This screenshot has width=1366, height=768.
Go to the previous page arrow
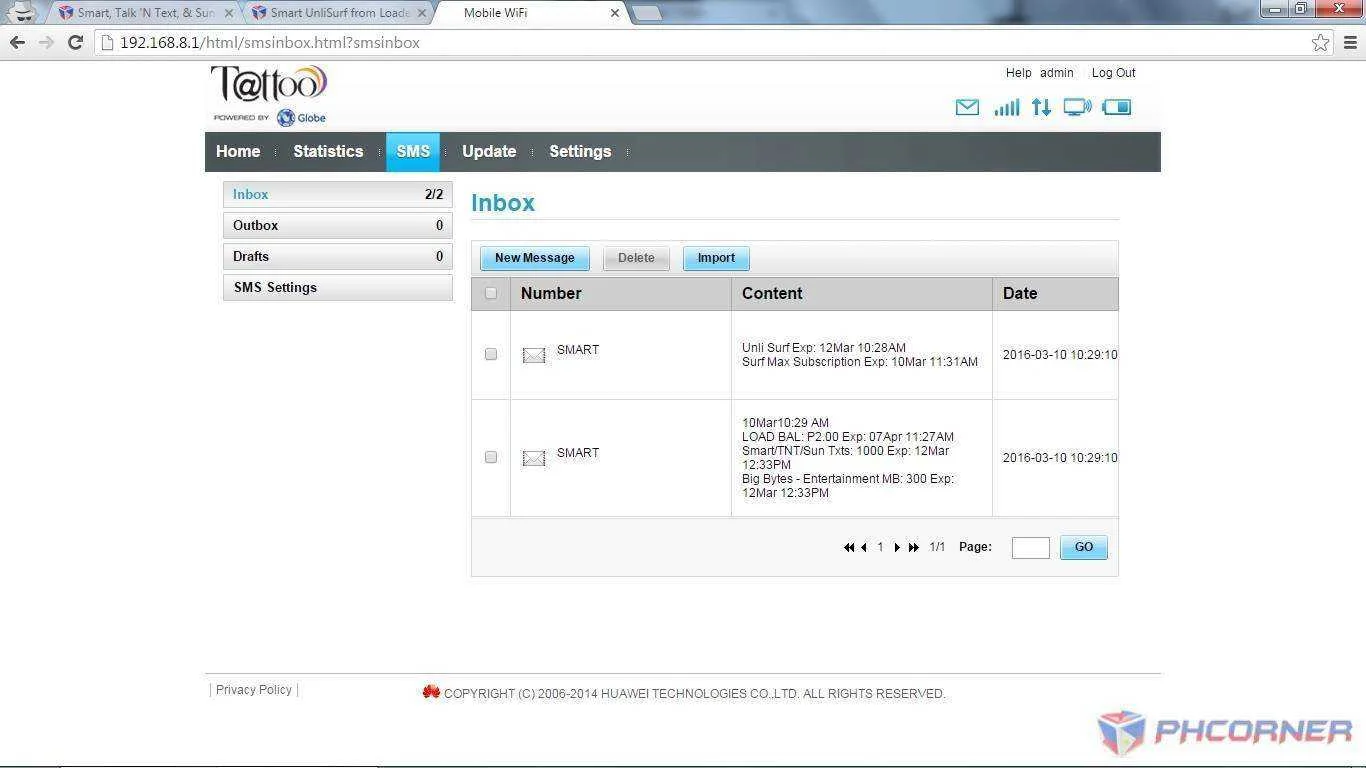[864, 547]
